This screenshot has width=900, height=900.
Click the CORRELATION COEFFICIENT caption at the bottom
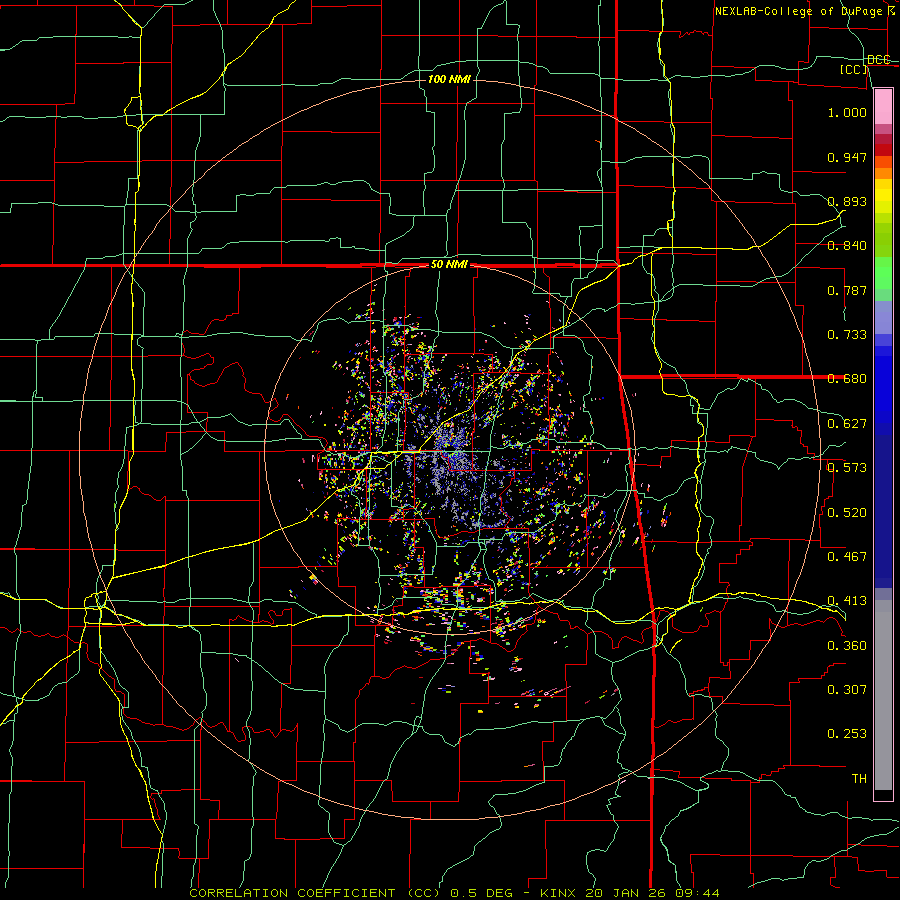pyautogui.click(x=454, y=893)
